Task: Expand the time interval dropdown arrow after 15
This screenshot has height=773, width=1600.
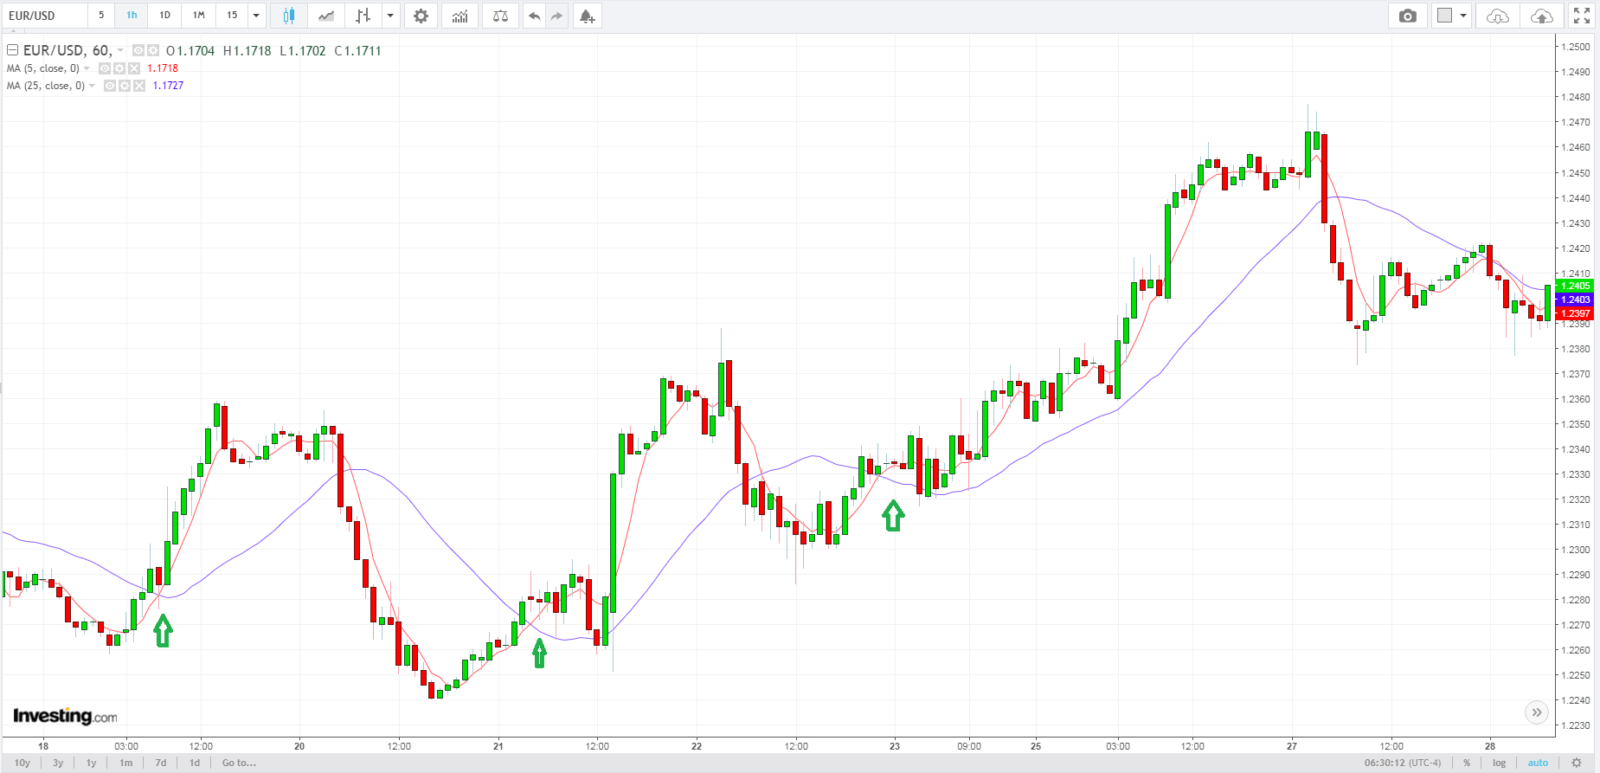Action: 256,16
